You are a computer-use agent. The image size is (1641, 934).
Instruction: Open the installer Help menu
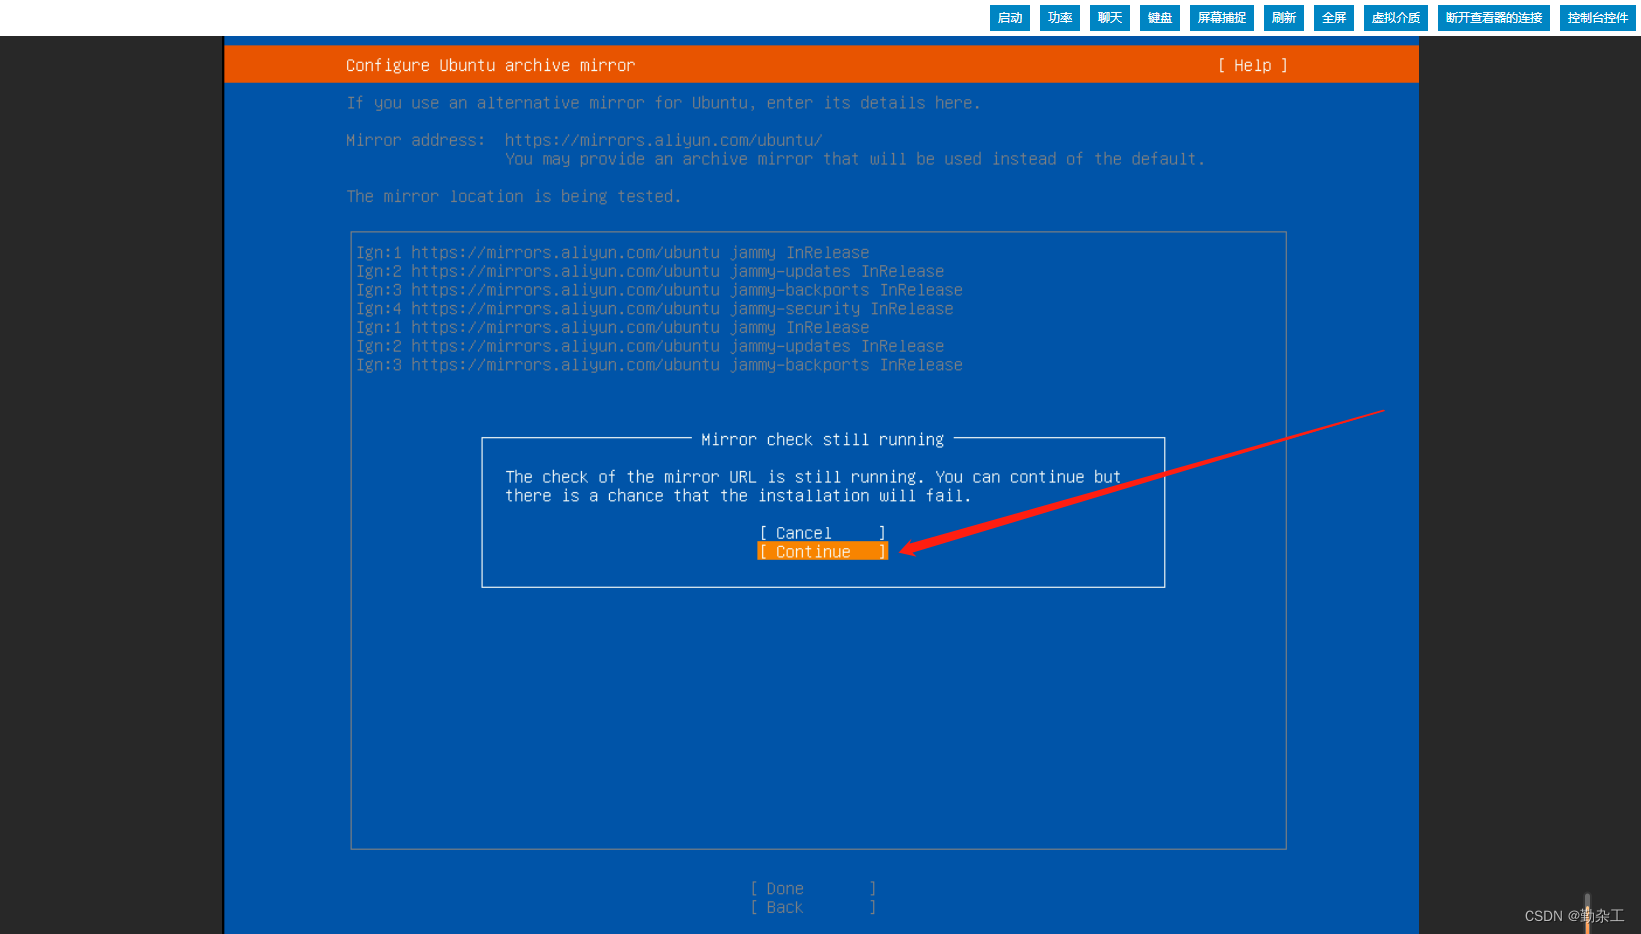[x=1252, y=65]
